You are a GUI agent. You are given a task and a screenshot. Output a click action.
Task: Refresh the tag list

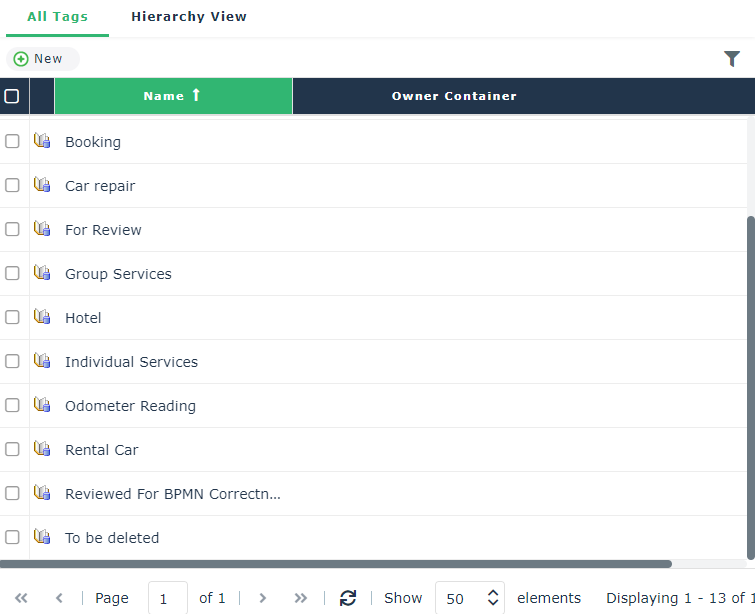348,598
